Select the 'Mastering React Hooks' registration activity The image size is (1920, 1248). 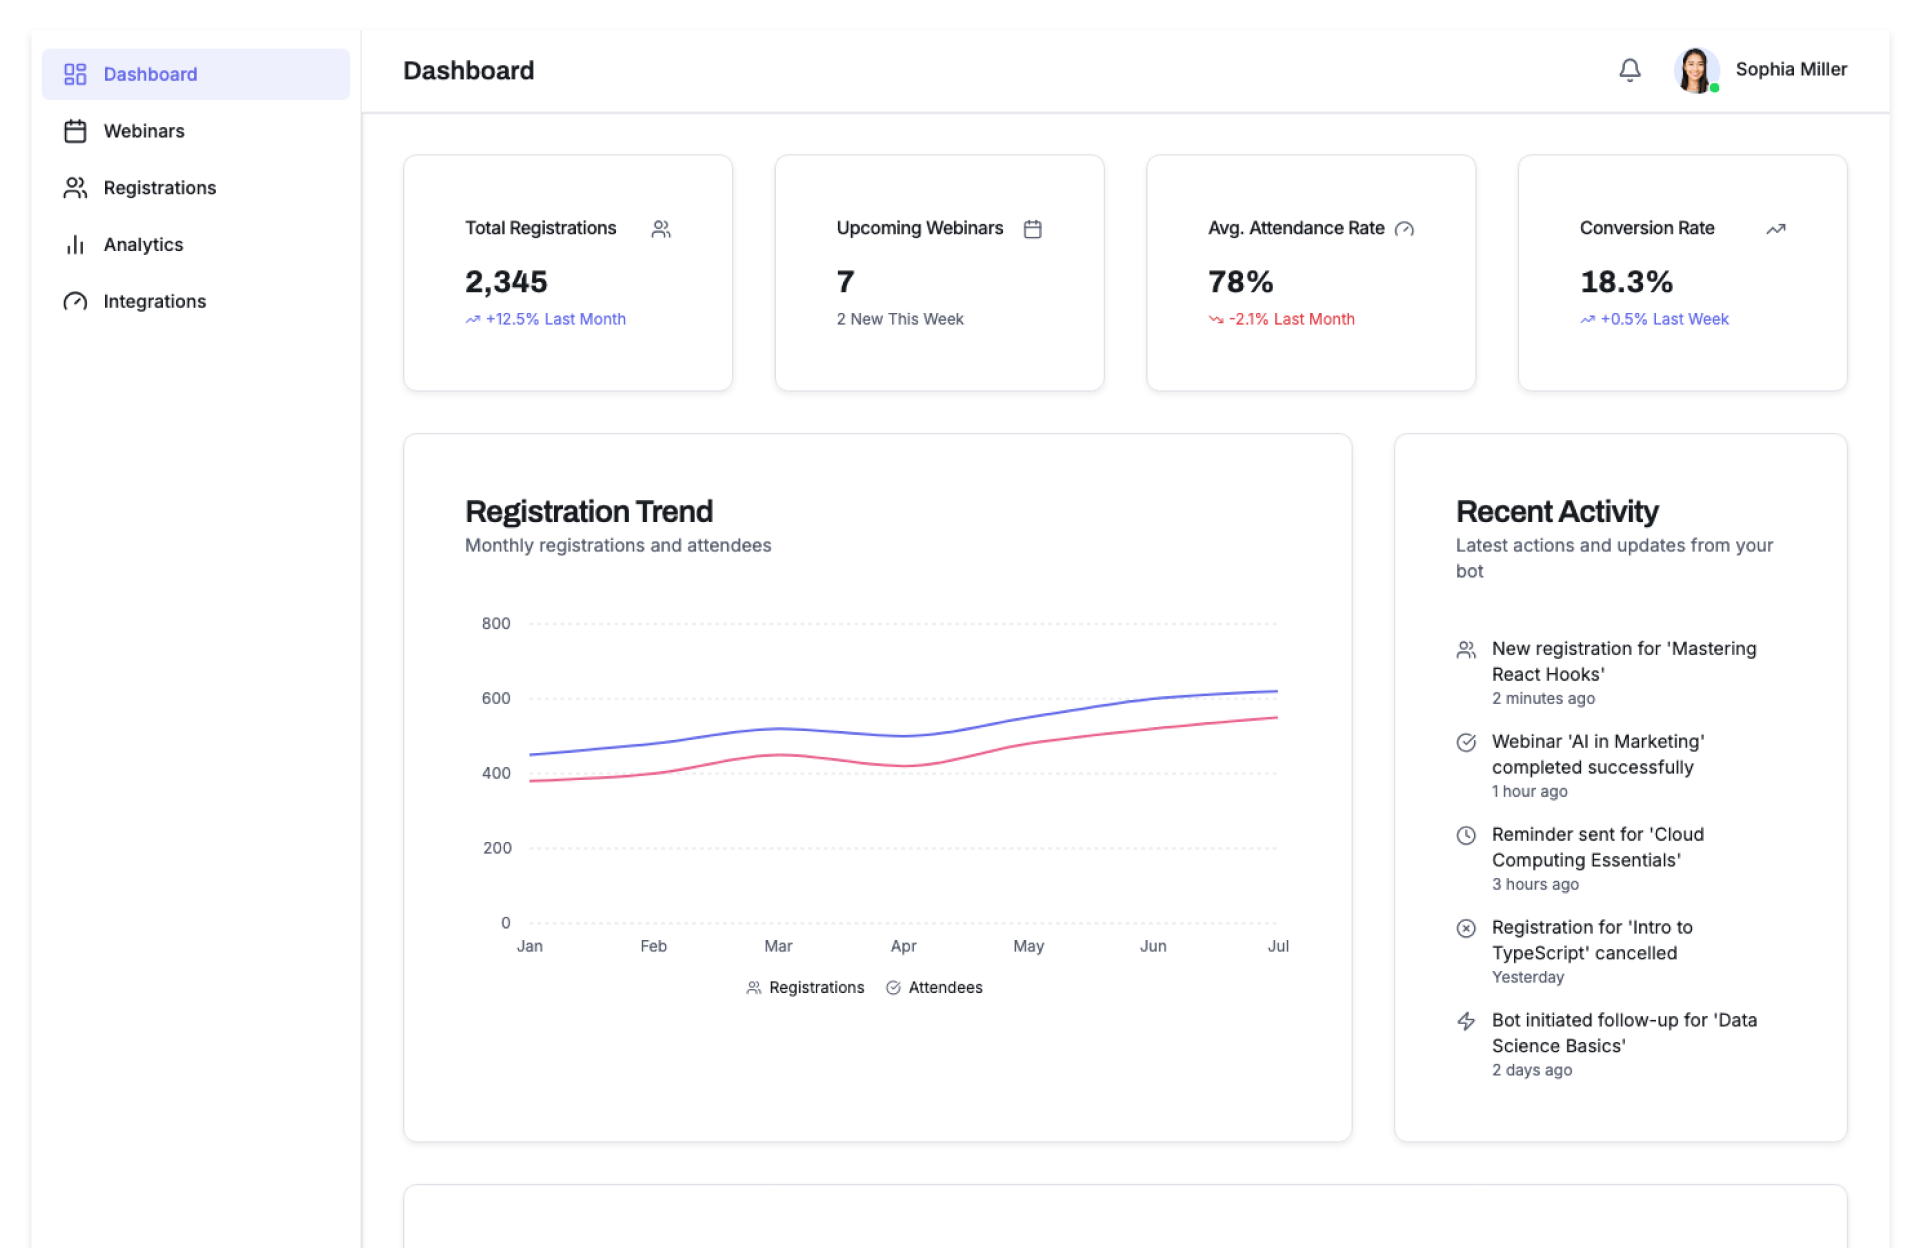[x=1623, y=661]
